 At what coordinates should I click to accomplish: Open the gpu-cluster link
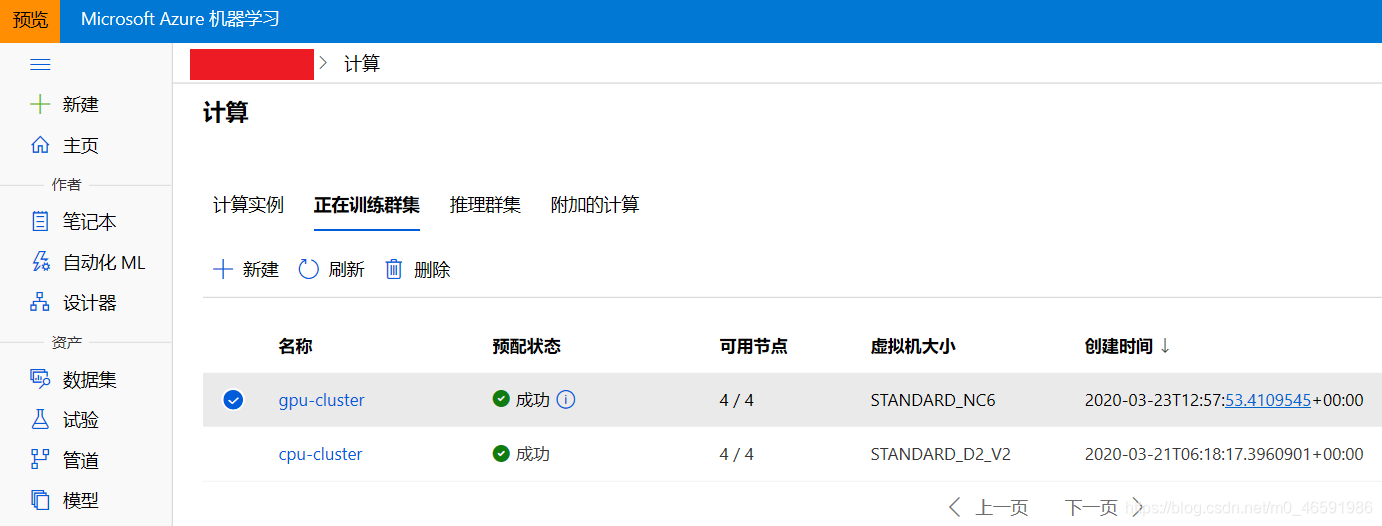pyautogui.click(x=321, y=400)
